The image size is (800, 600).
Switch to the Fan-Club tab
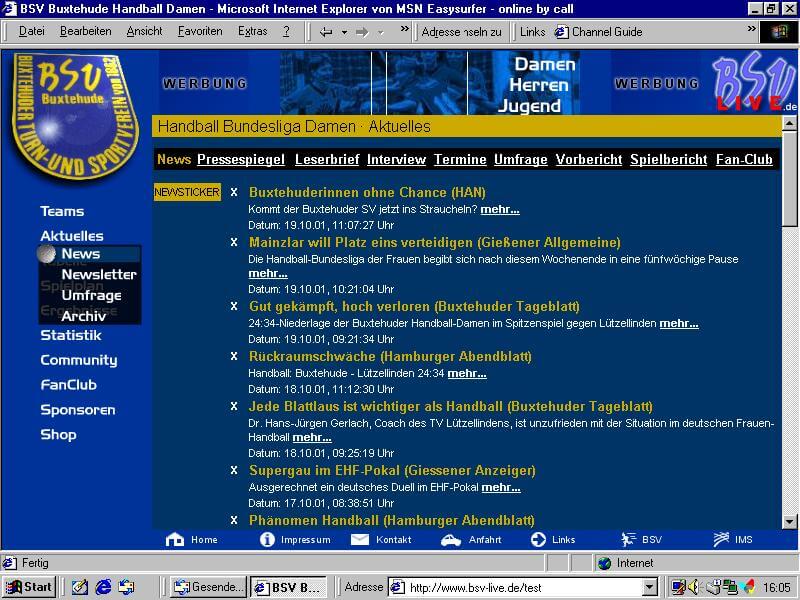tap(744, 160)
